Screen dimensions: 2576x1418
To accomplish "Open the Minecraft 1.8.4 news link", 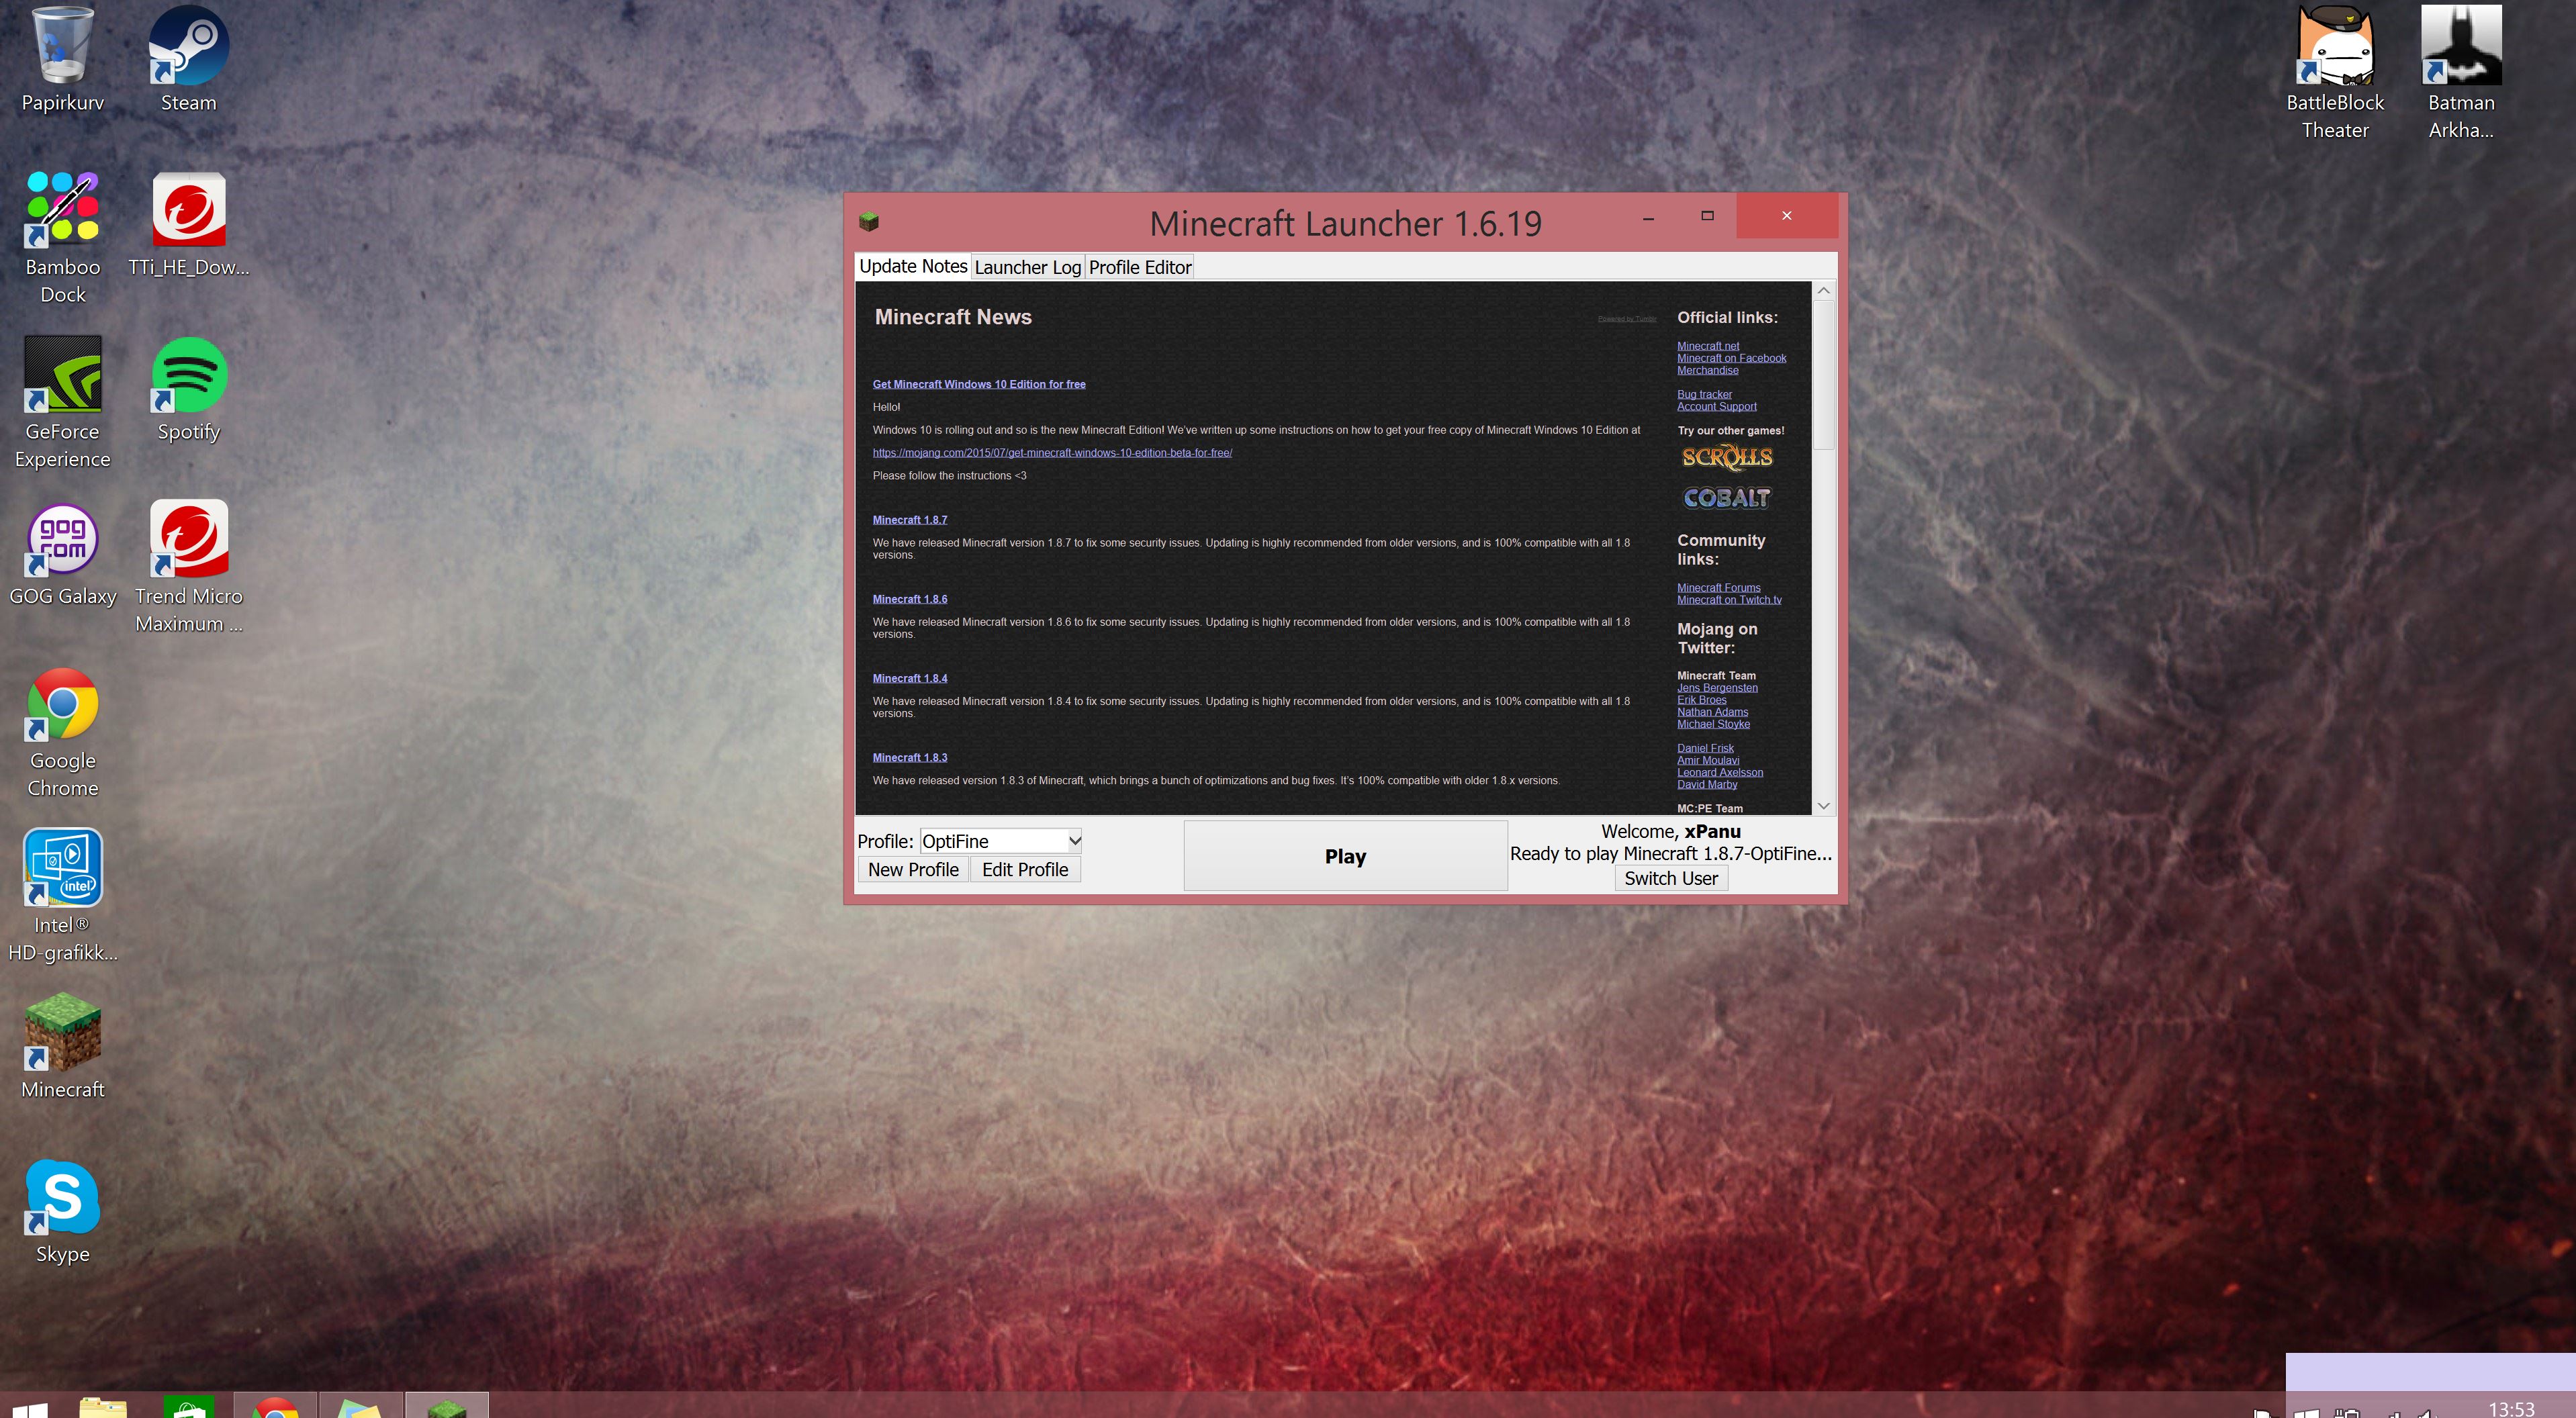I will click(909, 678).
